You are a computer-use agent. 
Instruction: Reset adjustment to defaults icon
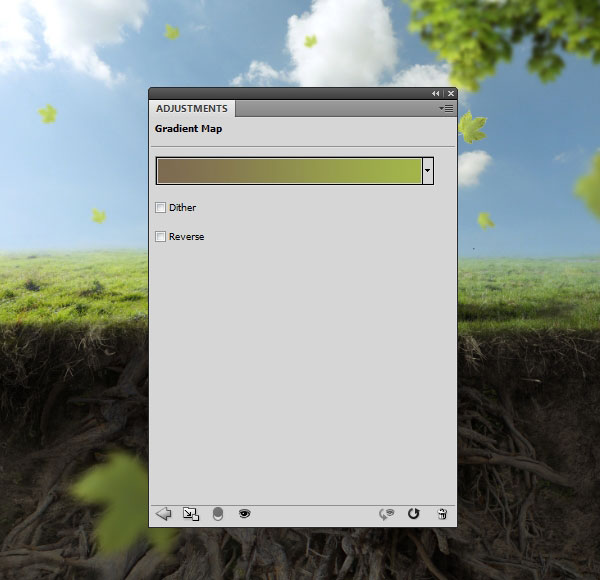coord(414,513)
